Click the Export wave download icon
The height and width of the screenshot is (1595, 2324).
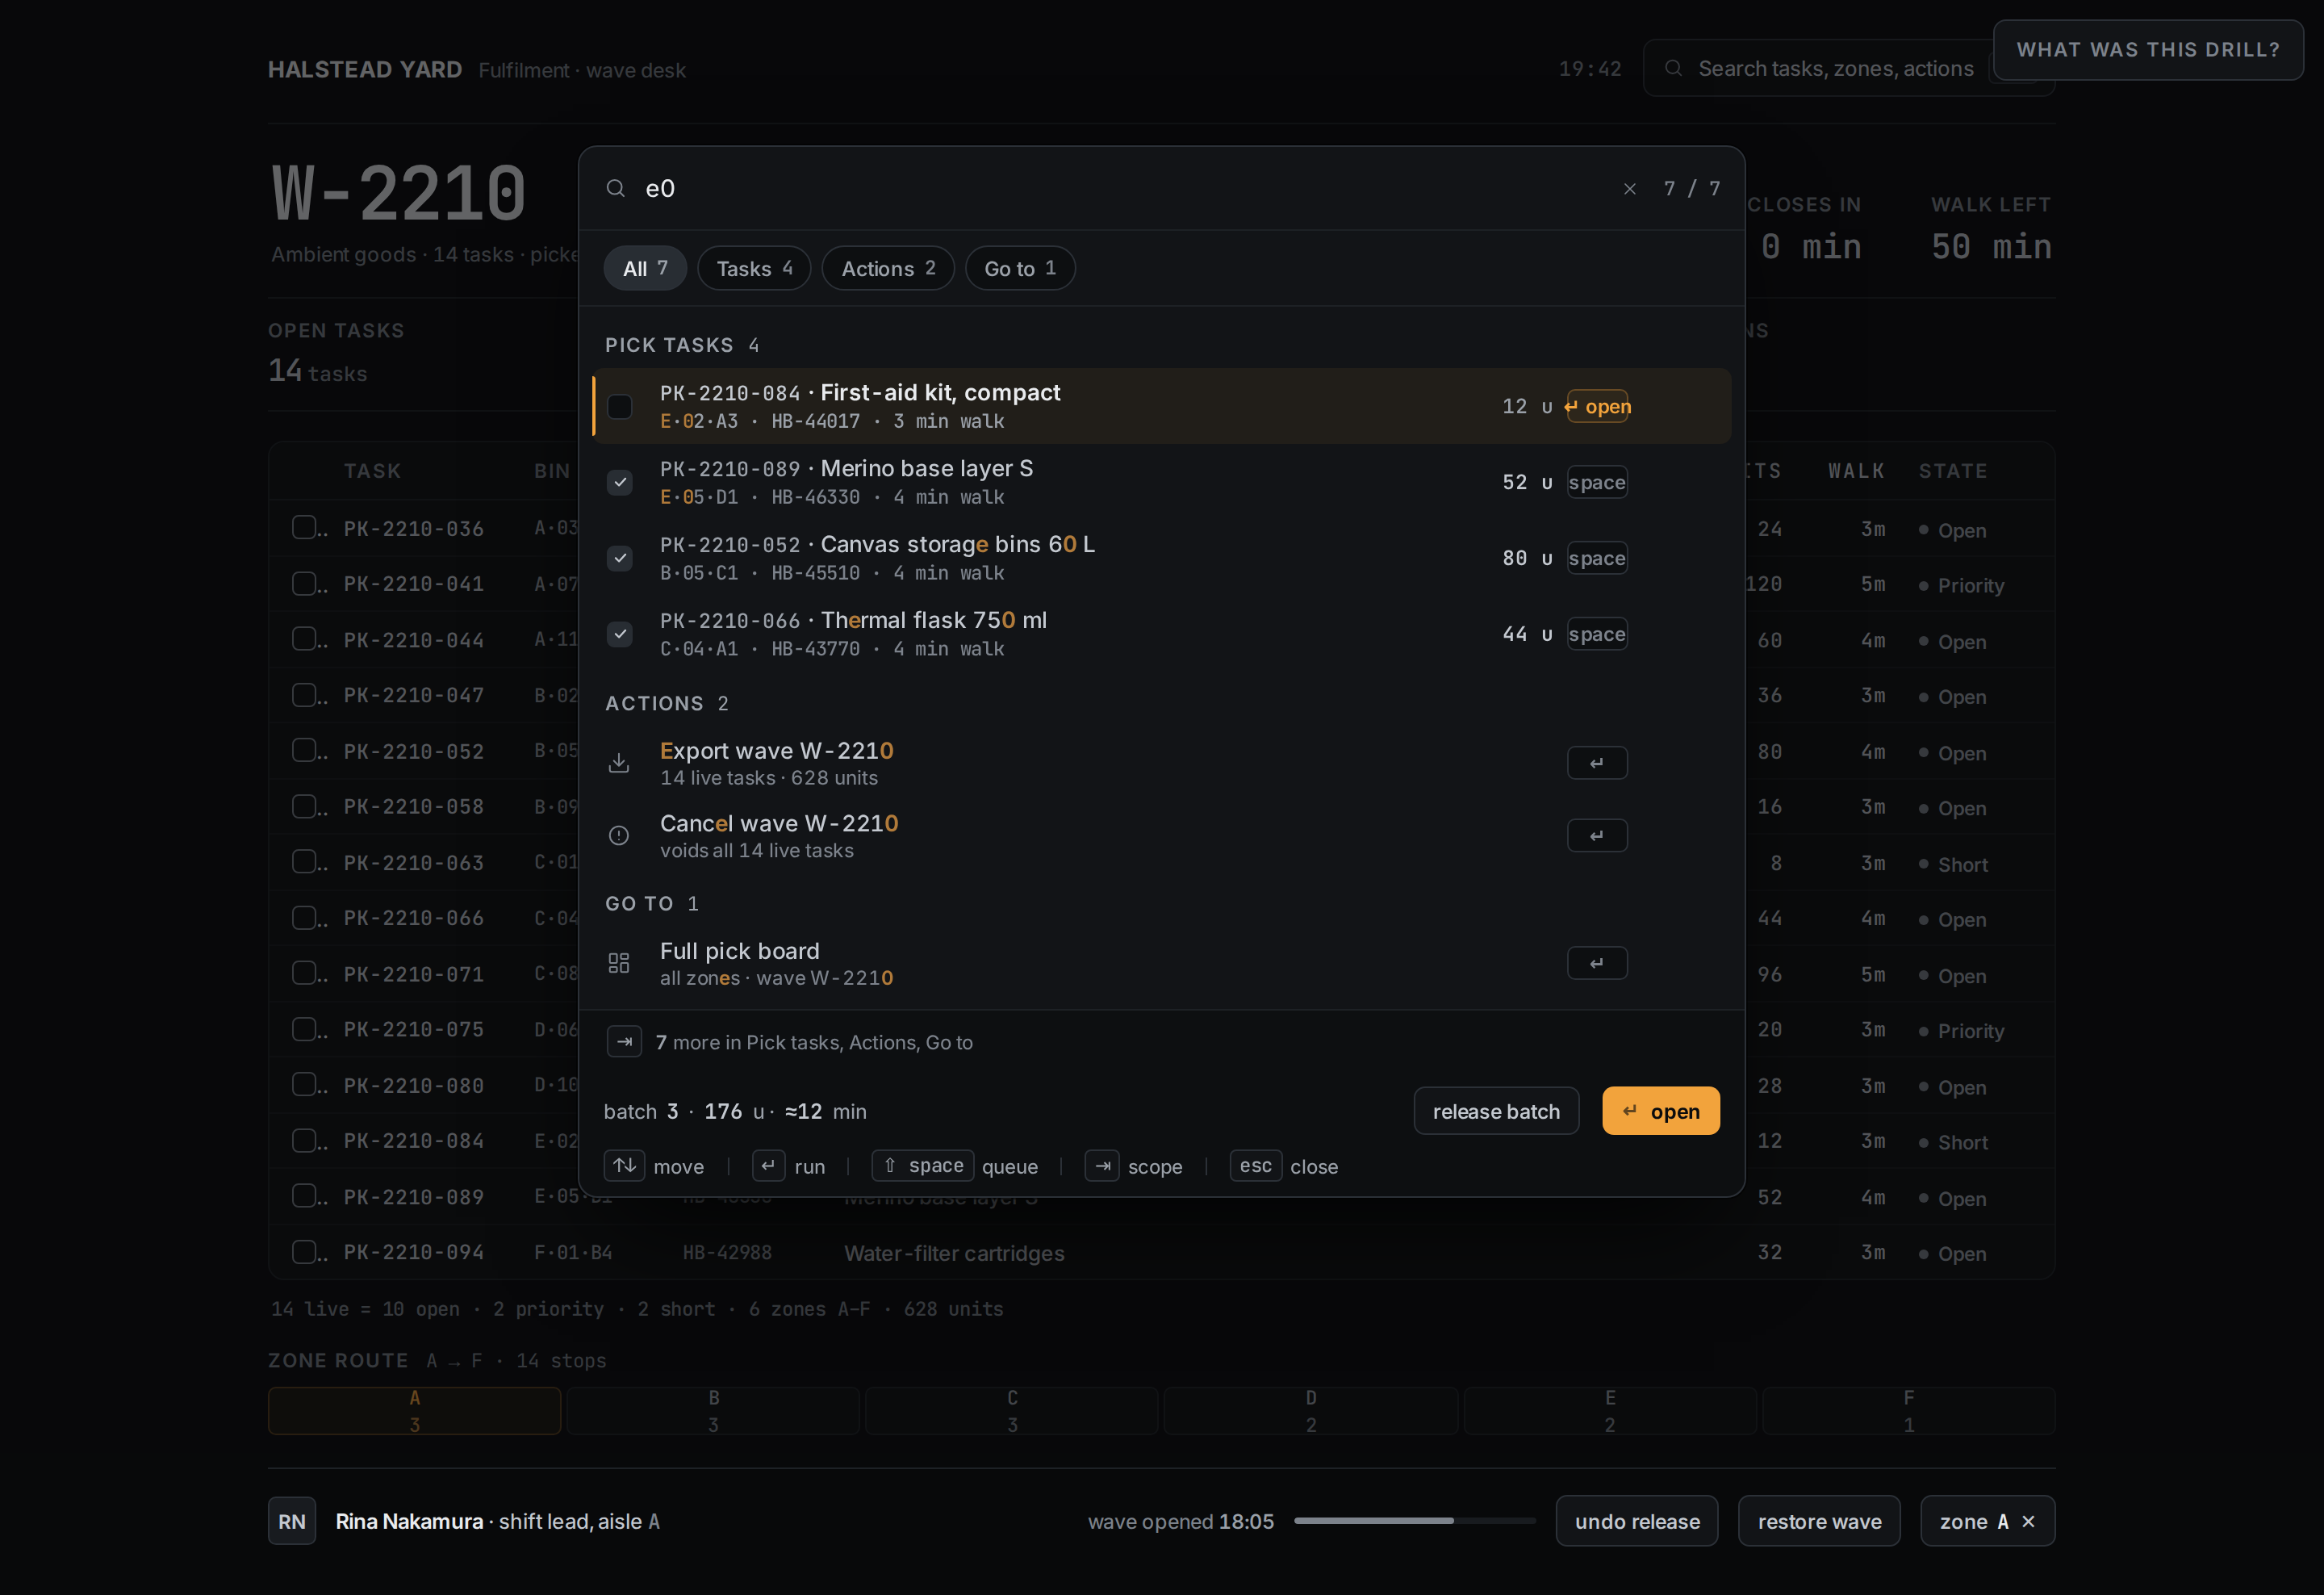pos(619,763)
